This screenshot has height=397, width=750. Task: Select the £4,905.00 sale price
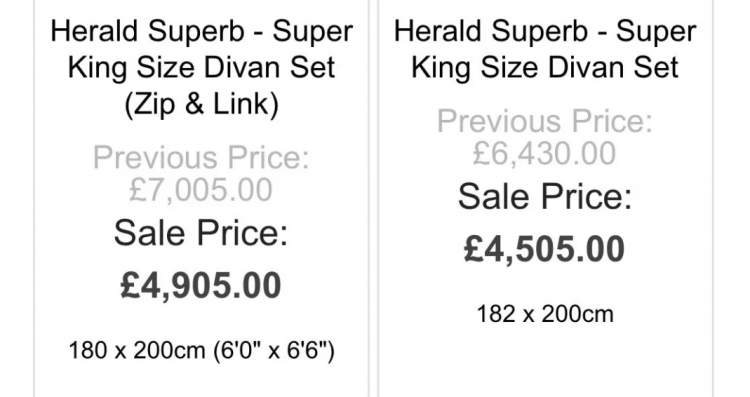tap(201, 286)
